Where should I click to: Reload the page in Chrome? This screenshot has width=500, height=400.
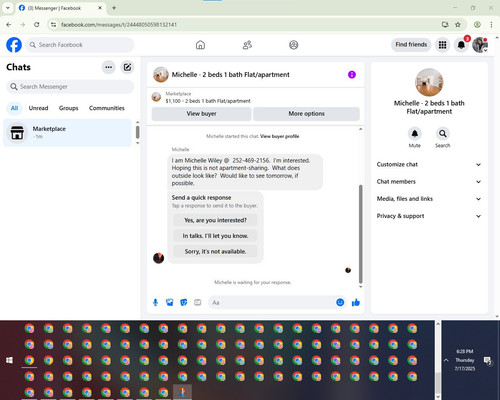click(37, 25)
